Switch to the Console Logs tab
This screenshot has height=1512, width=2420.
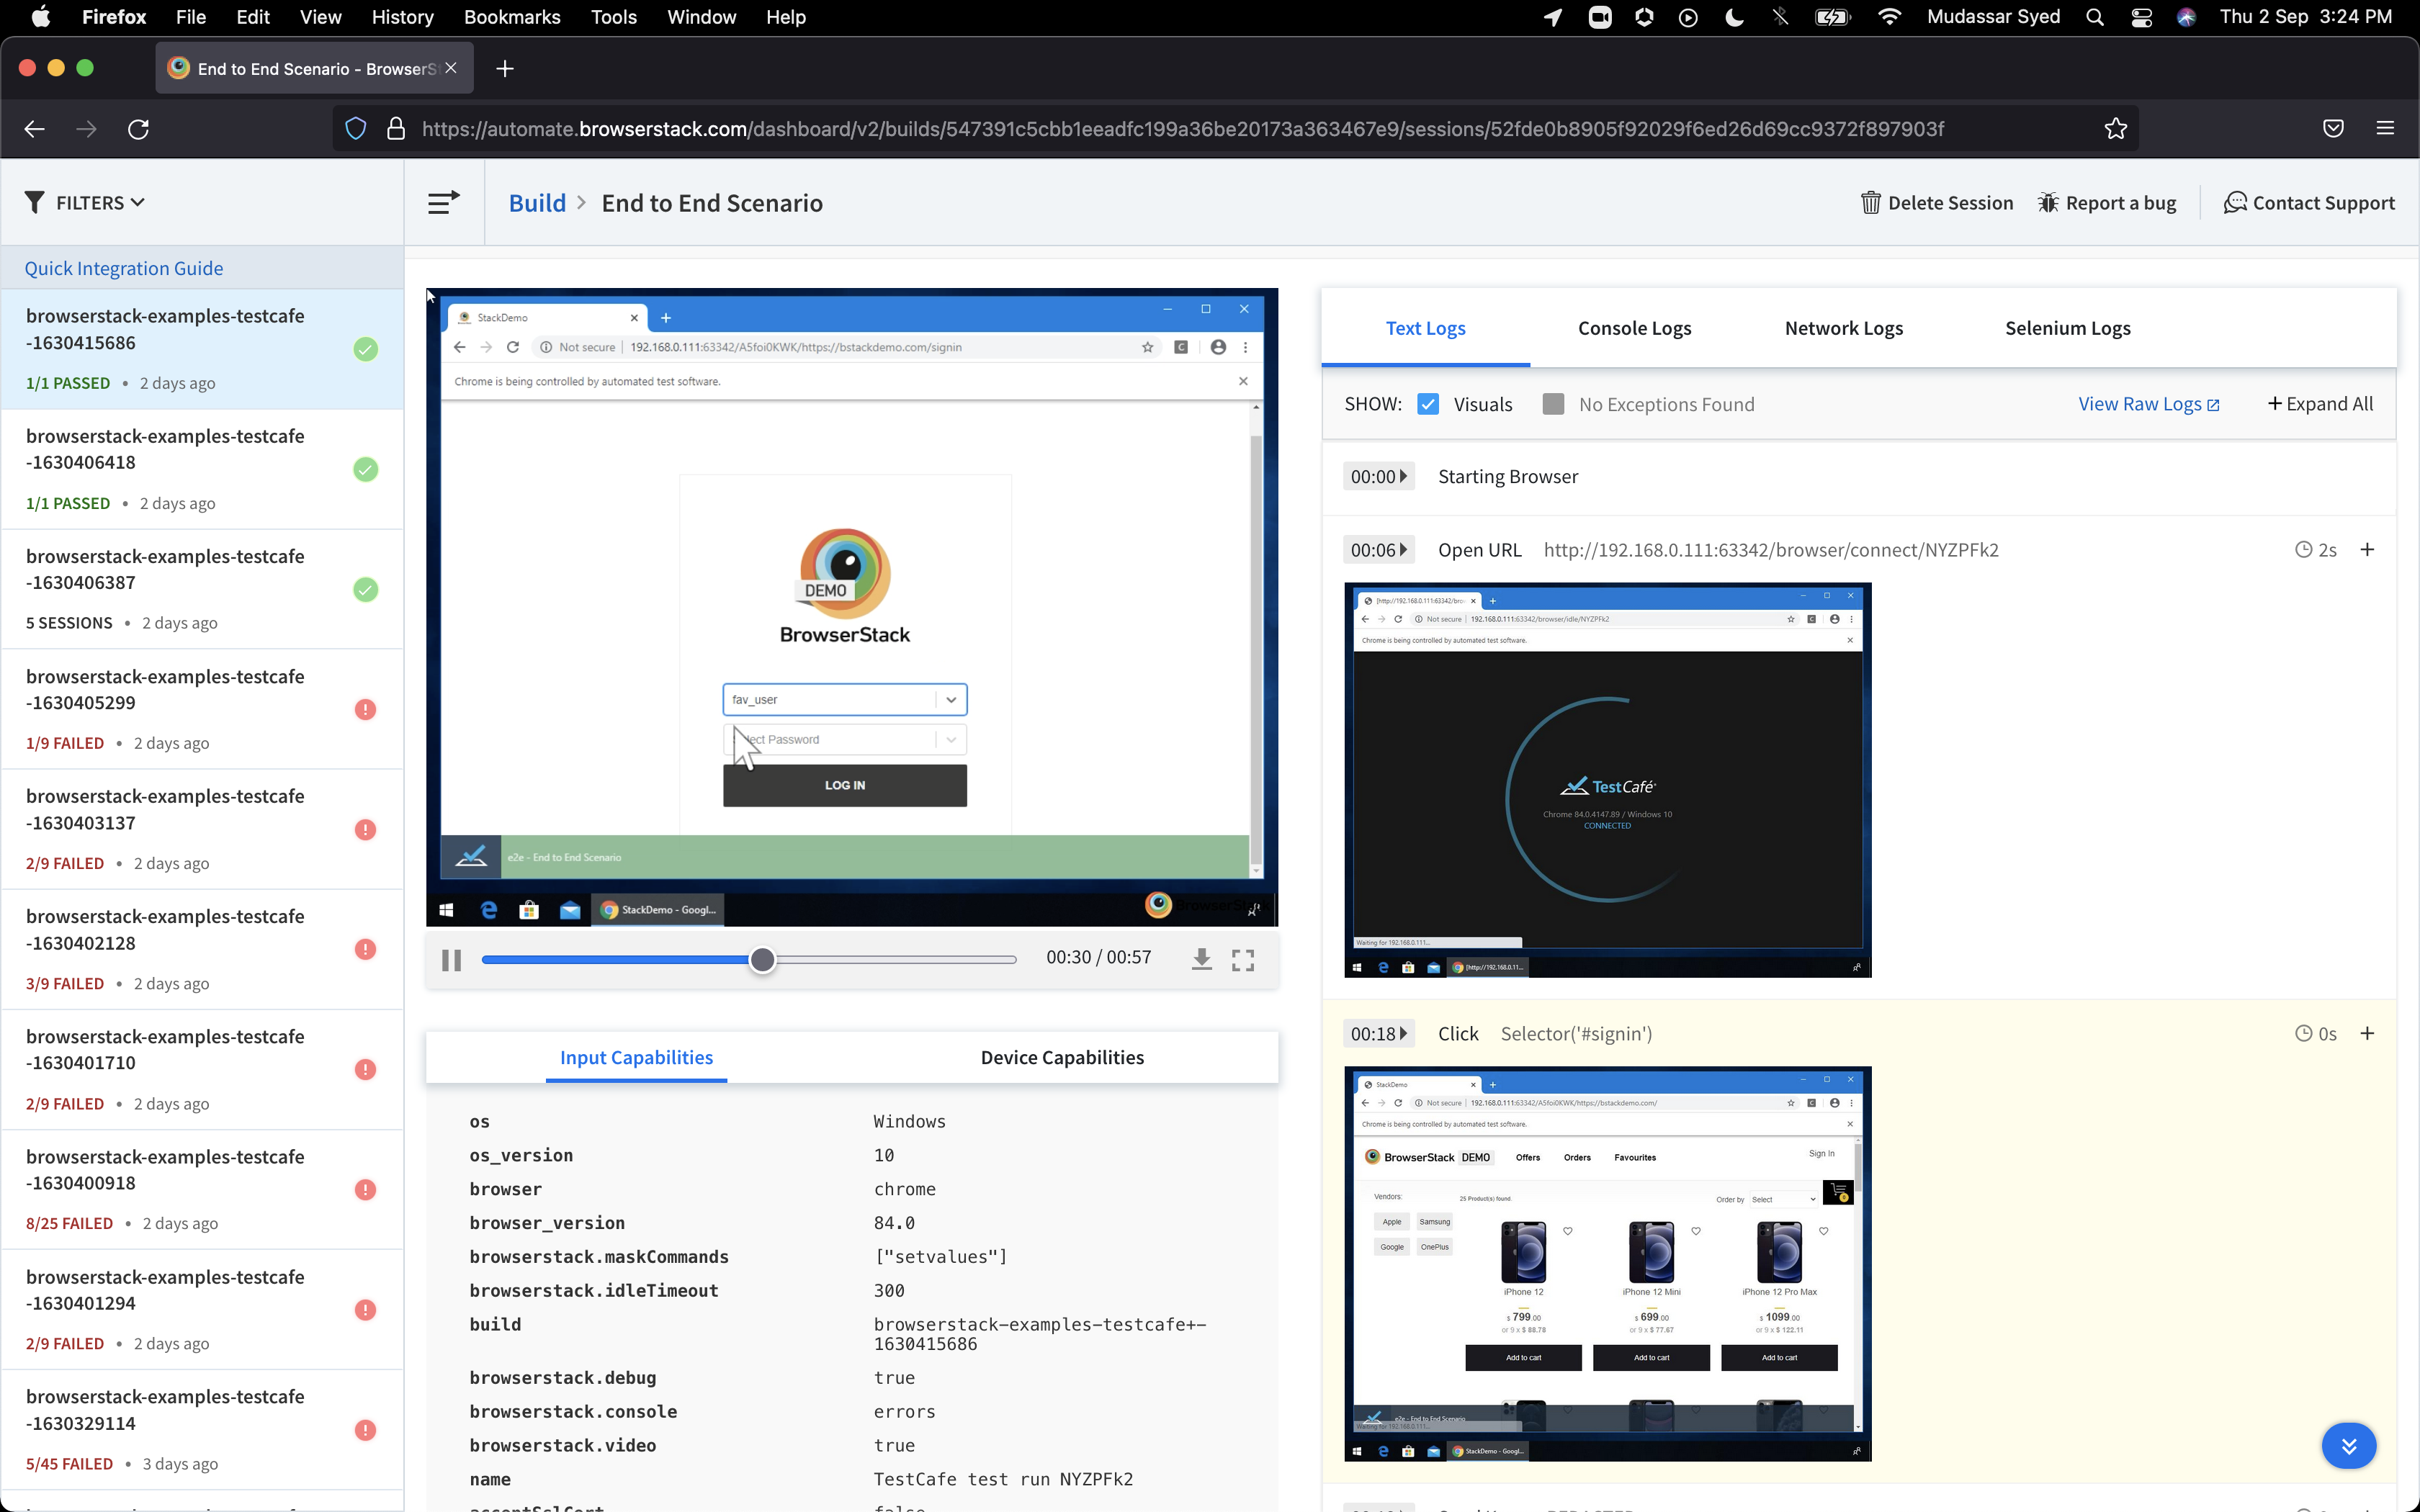1634,328
